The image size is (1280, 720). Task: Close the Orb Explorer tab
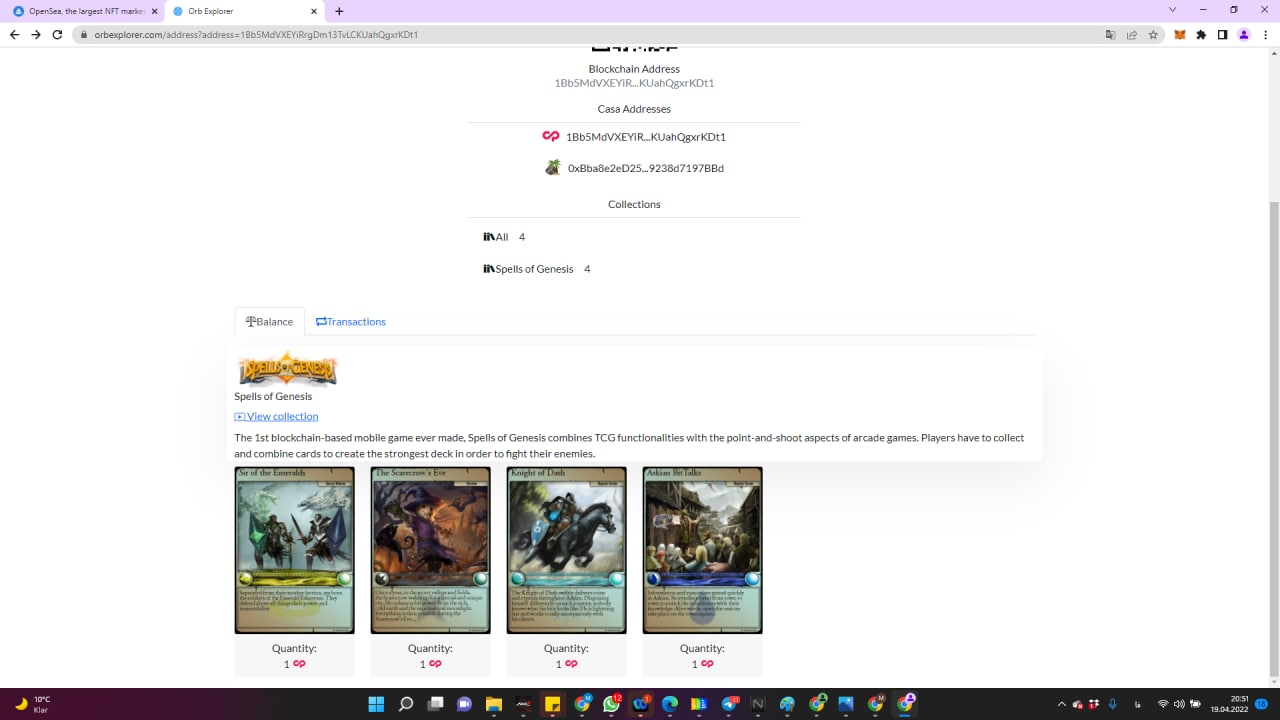click(x=314, y=11)
